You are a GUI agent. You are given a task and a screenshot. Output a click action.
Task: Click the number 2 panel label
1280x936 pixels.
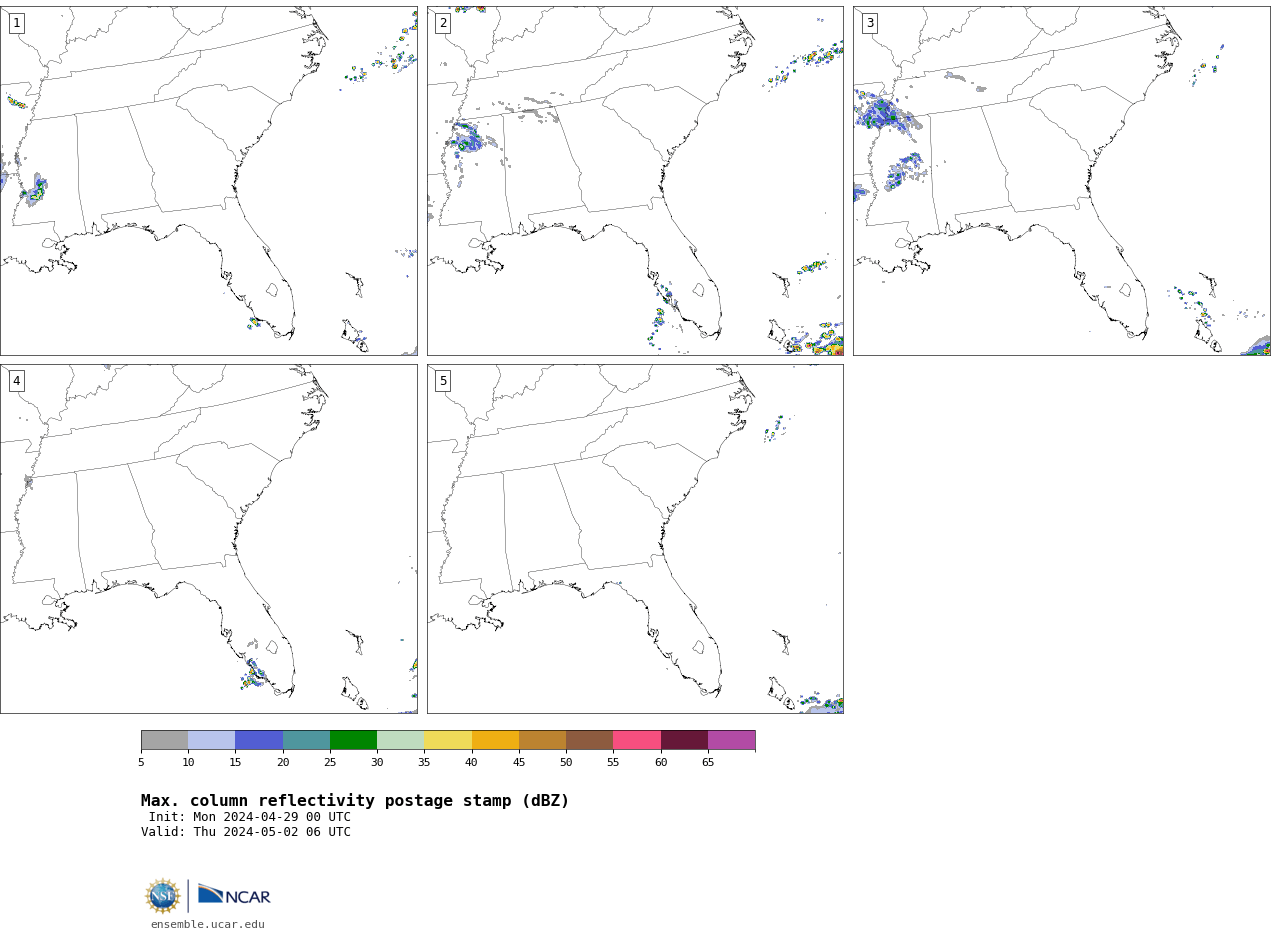[x=443, y=23]
